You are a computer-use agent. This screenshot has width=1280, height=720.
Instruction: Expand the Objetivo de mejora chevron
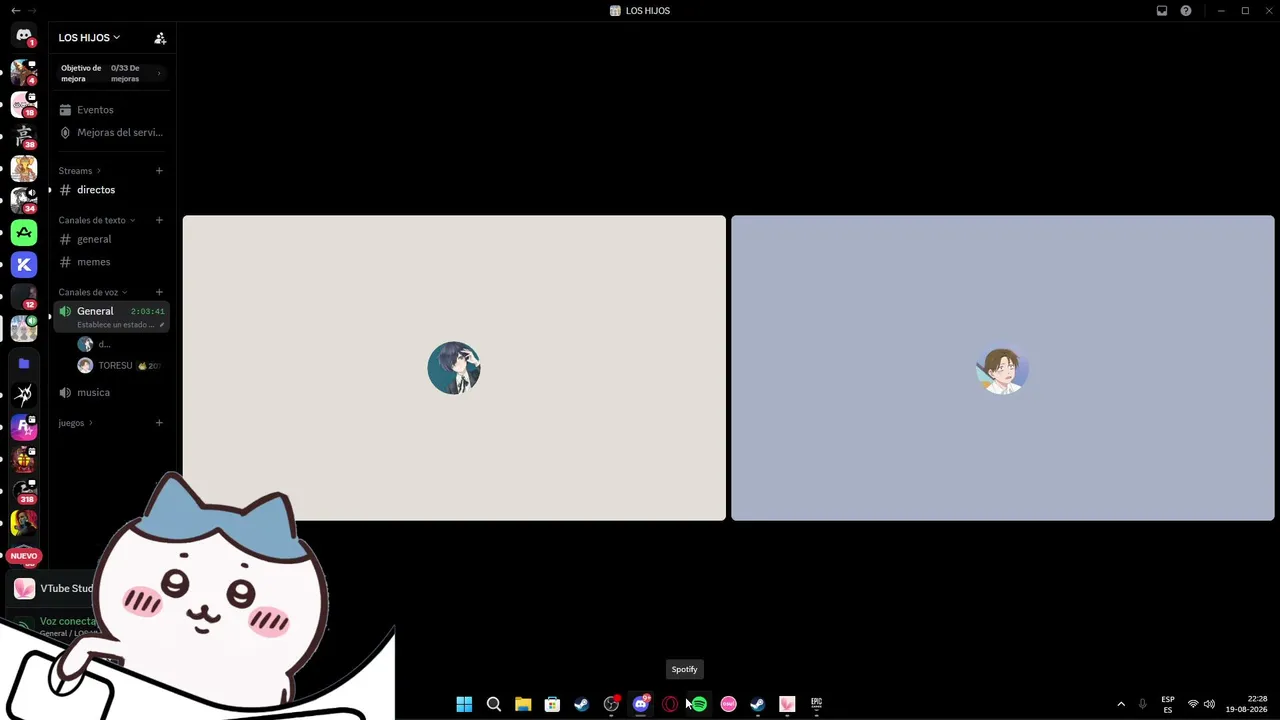click(x=158, y=73)
